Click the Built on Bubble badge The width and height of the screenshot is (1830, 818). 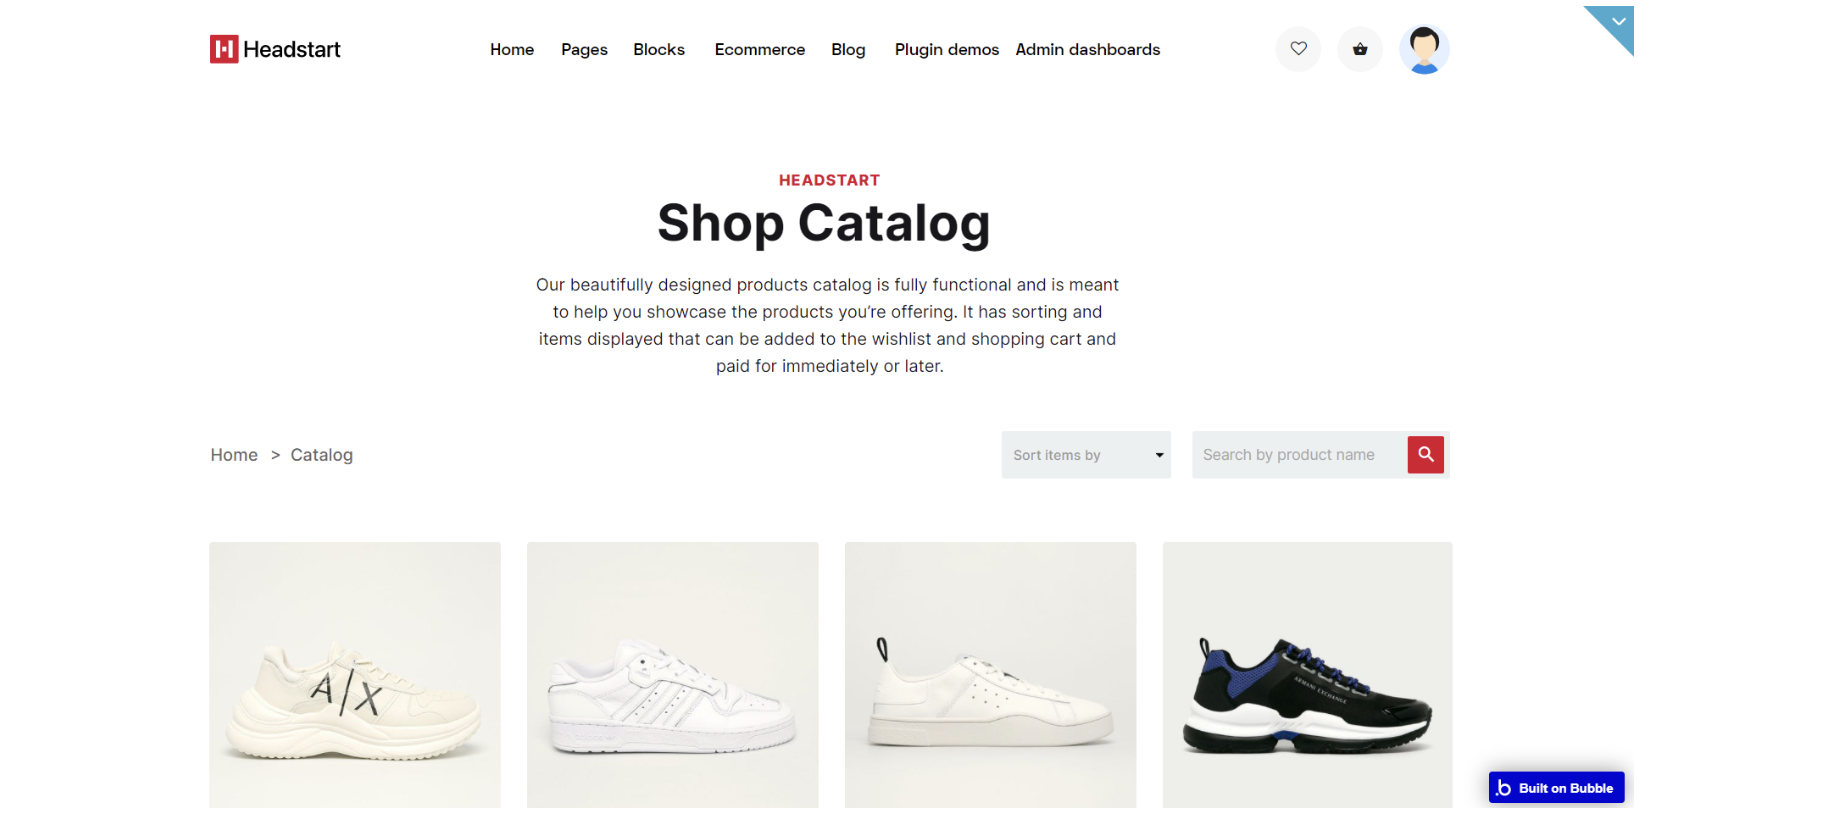[x=1556, y=788]
